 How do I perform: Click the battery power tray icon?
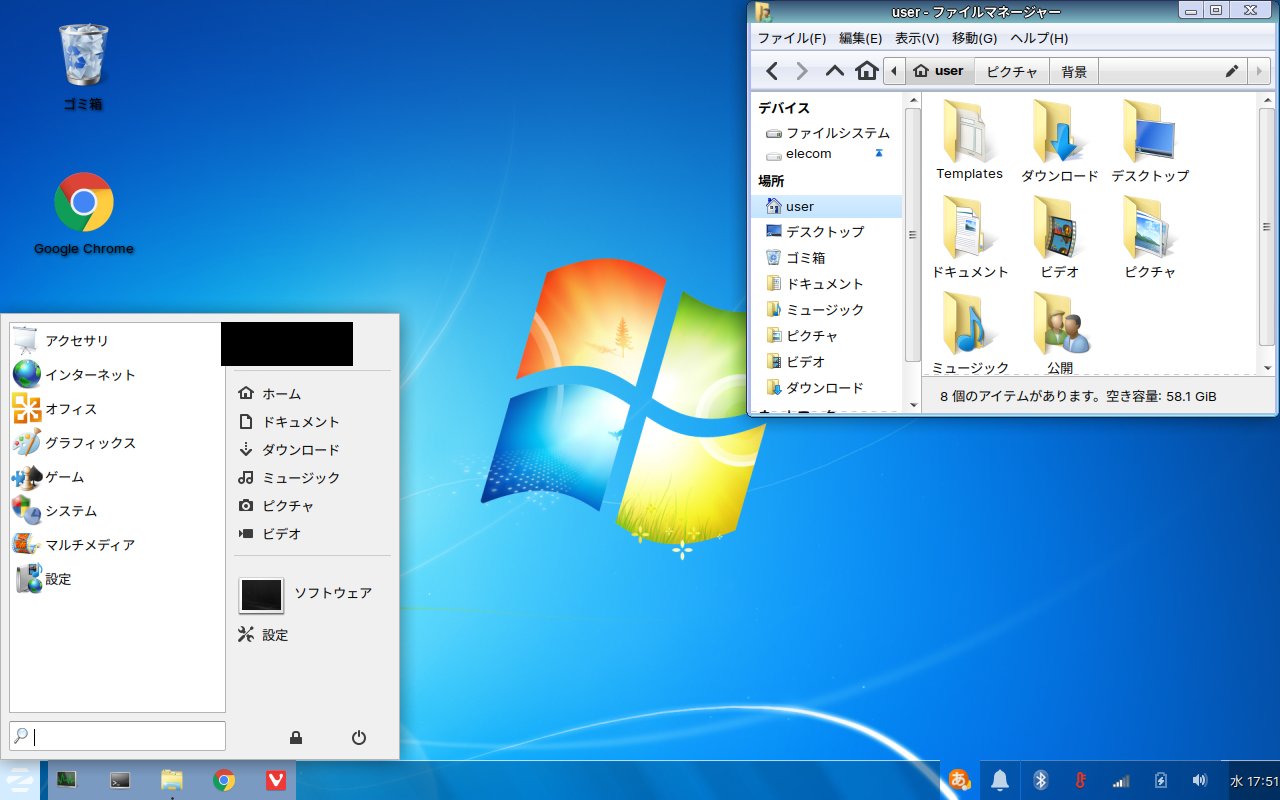(1160, 780)
